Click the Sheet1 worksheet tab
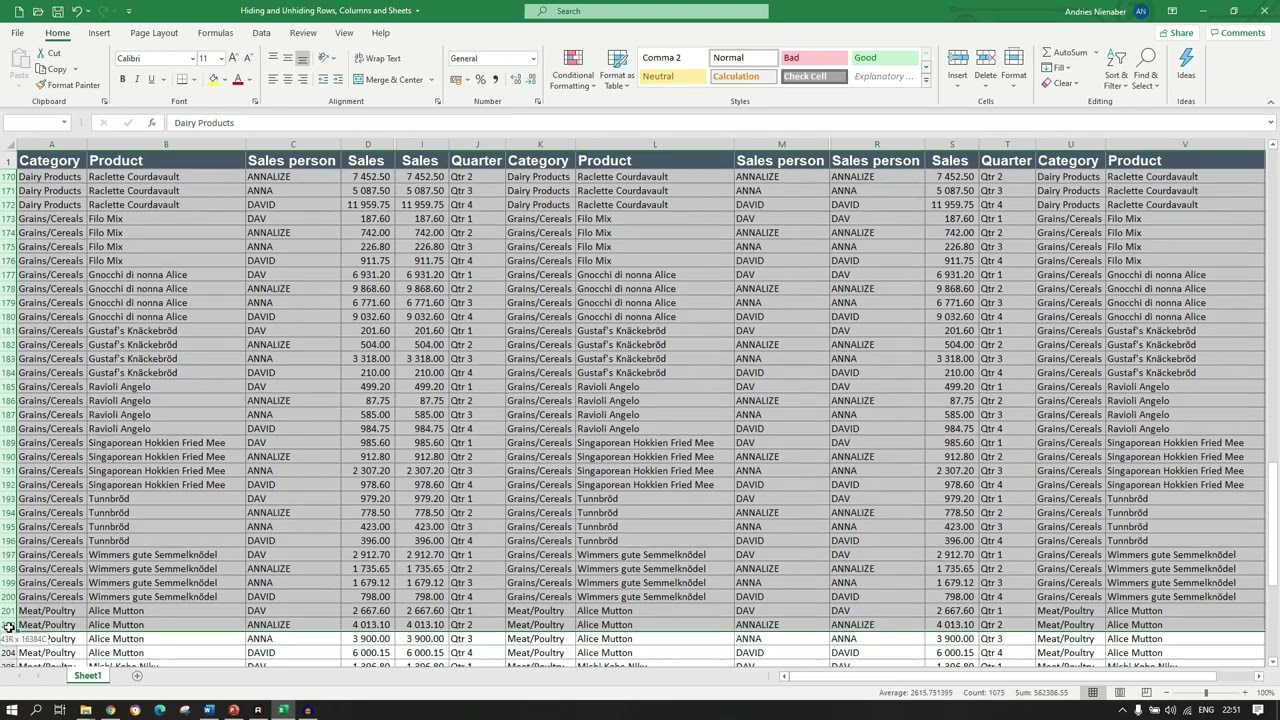Screen dimensions: 1280x720 click(x=87, y=676)
